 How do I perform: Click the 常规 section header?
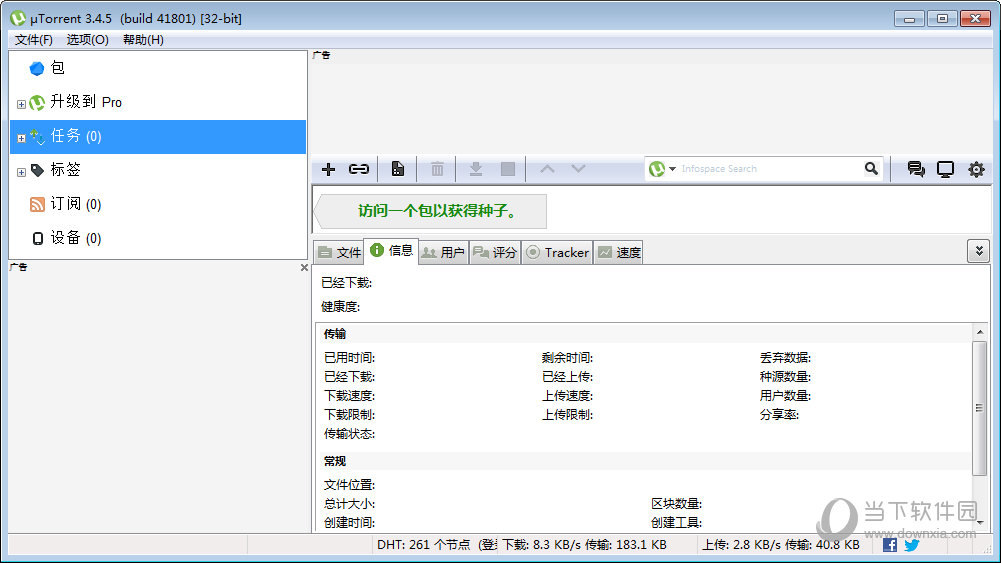click(x=335, y=461)
